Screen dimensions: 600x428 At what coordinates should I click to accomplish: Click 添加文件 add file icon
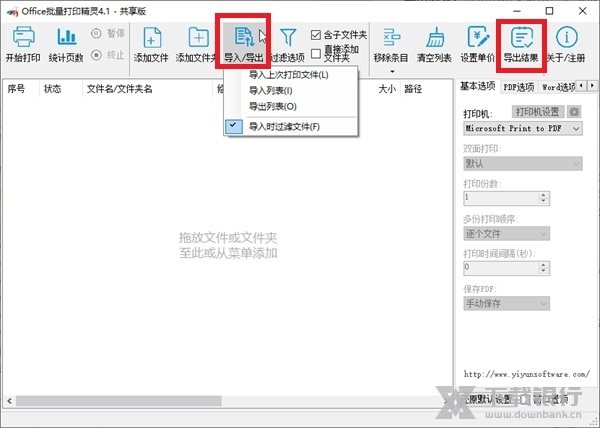pyautogui.click(x=152, y=37)
